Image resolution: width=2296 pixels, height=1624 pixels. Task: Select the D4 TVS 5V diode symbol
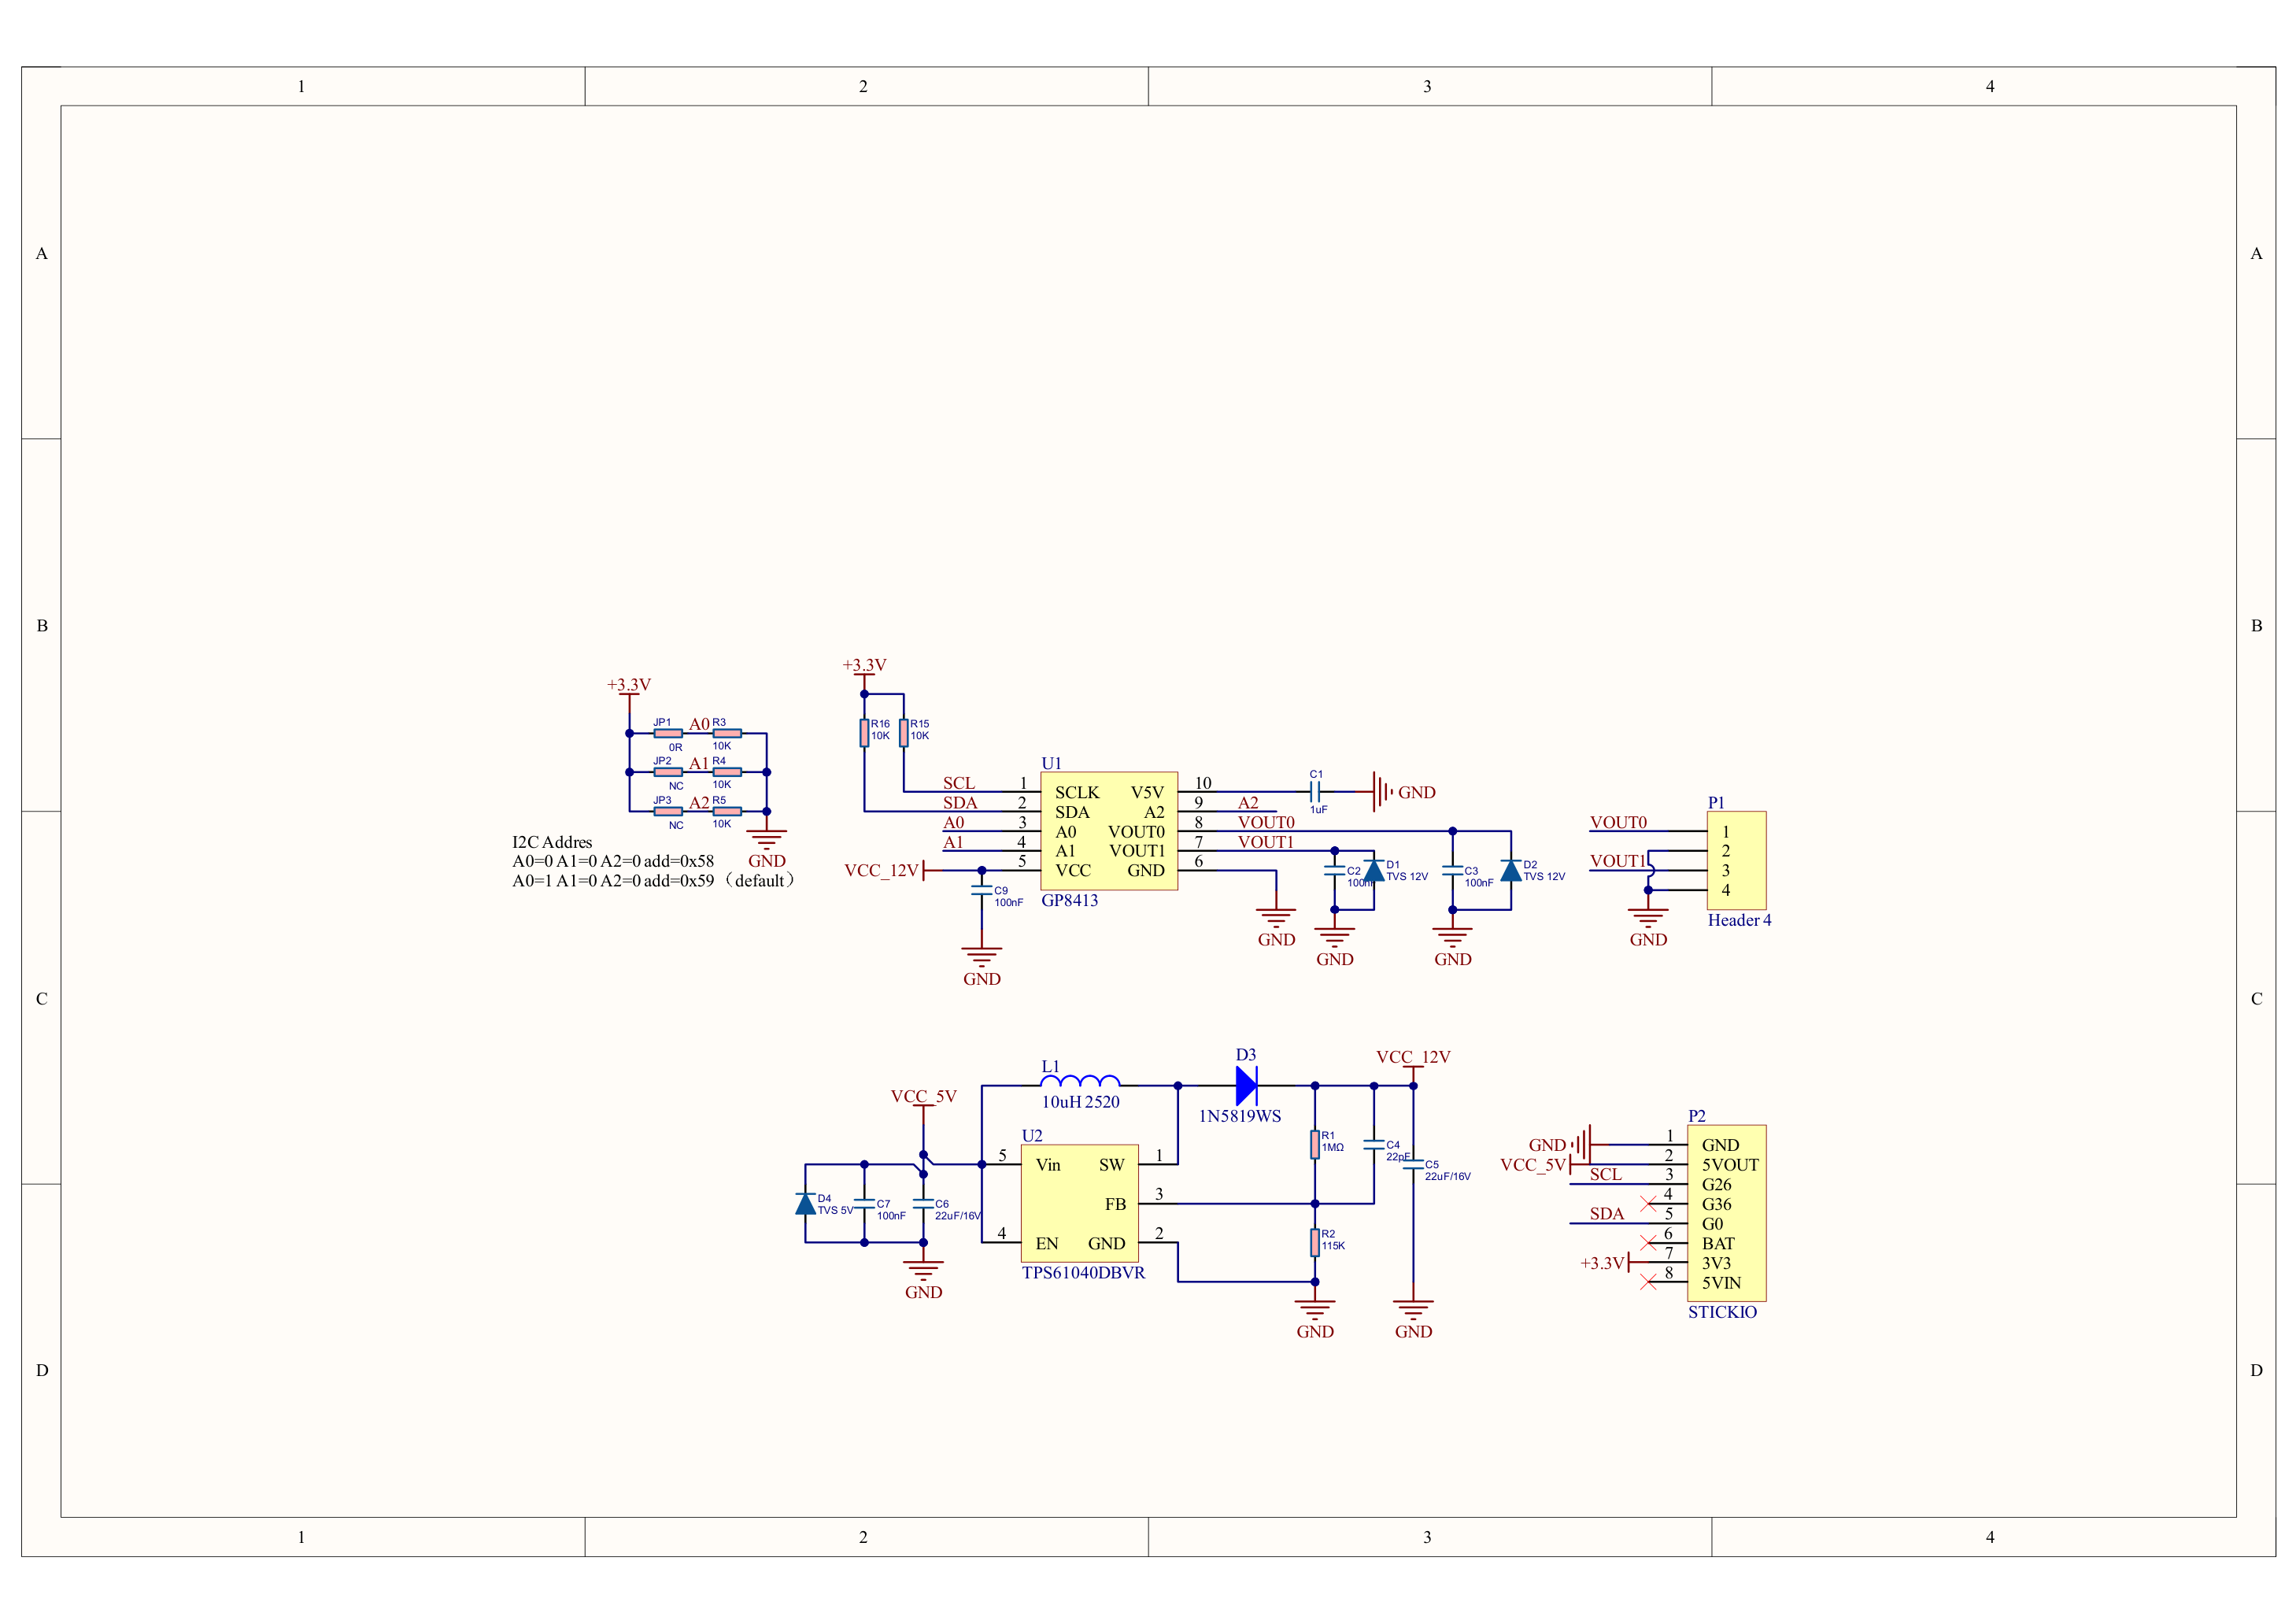tap(805, 1203)
